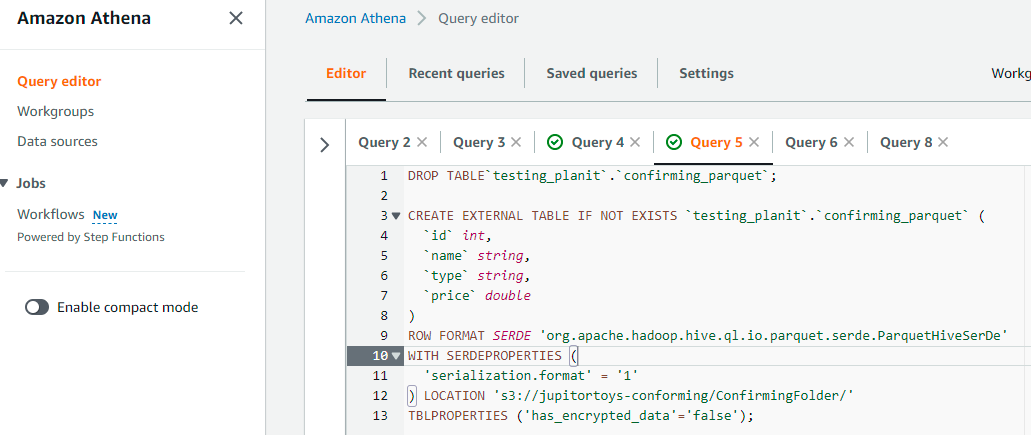This screenshot has width=1031, height=435.
Task: Fold the WITH SERDEPROPERTIES code block
Action: (396, 355)
